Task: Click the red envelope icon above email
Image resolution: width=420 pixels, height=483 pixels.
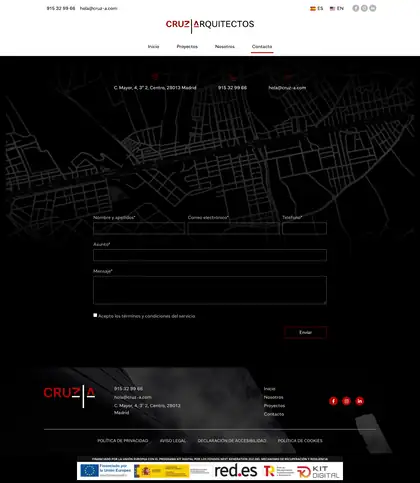Action: (287, 77)
